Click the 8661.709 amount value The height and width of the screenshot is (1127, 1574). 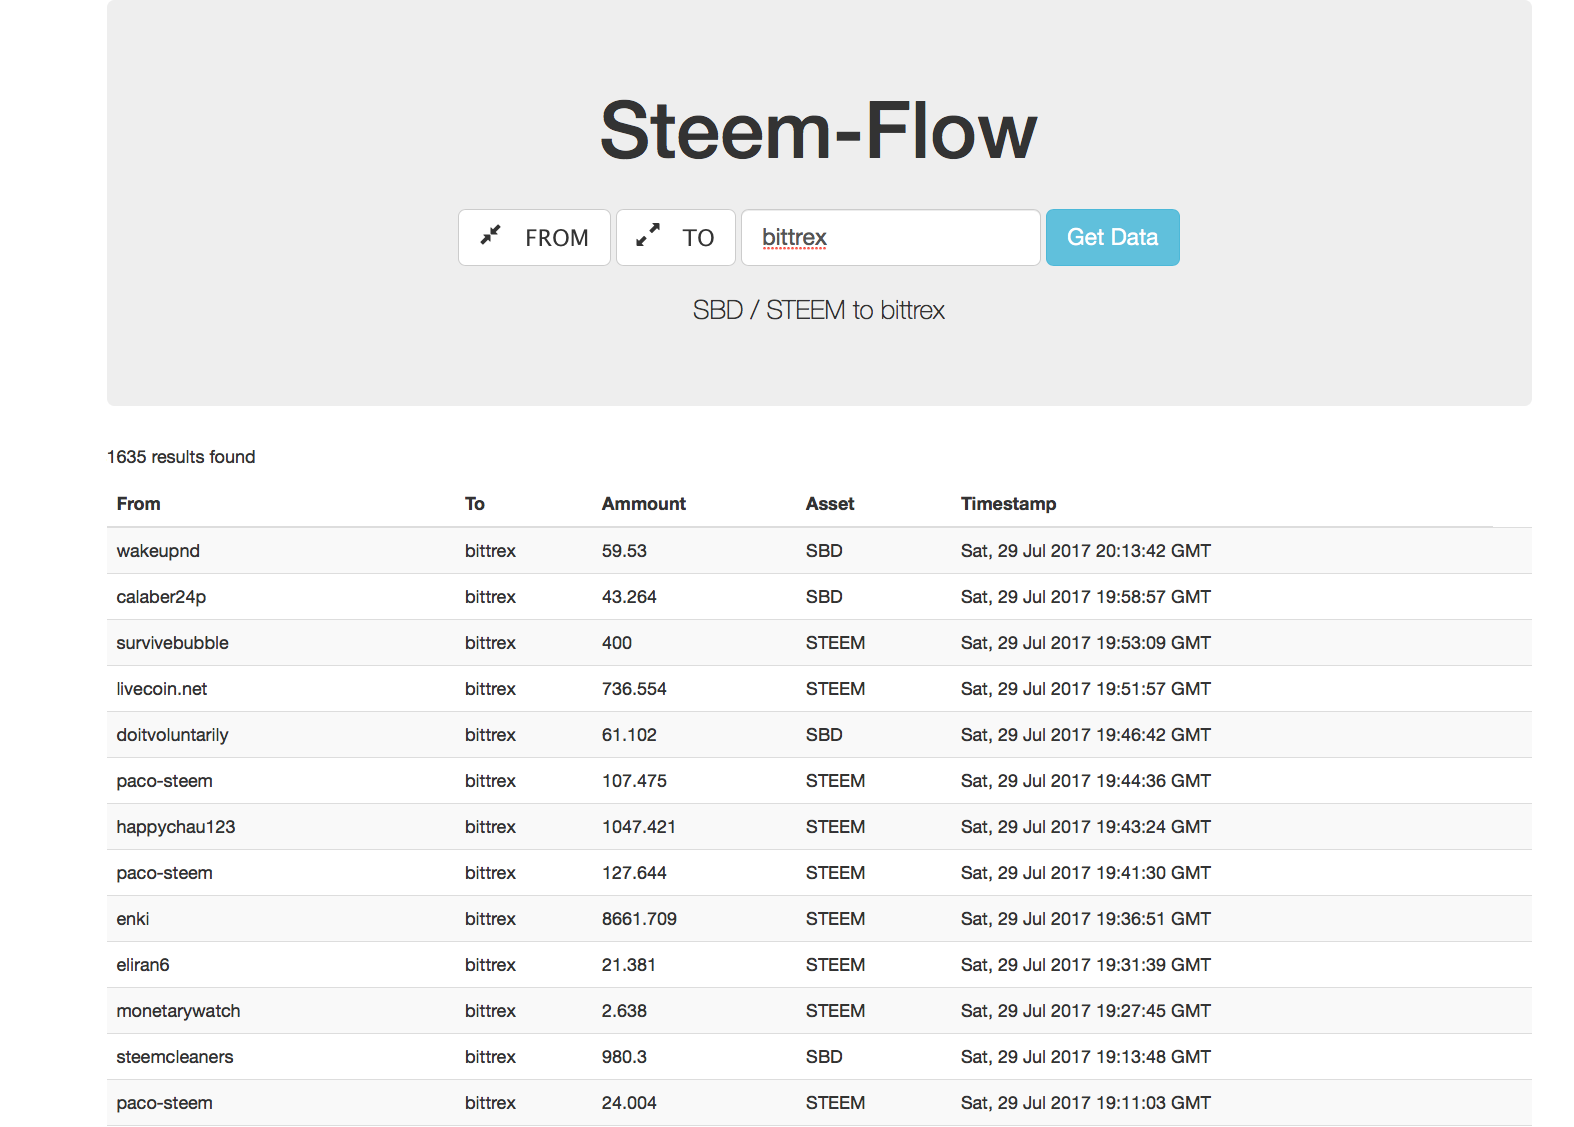pos(639,919)
